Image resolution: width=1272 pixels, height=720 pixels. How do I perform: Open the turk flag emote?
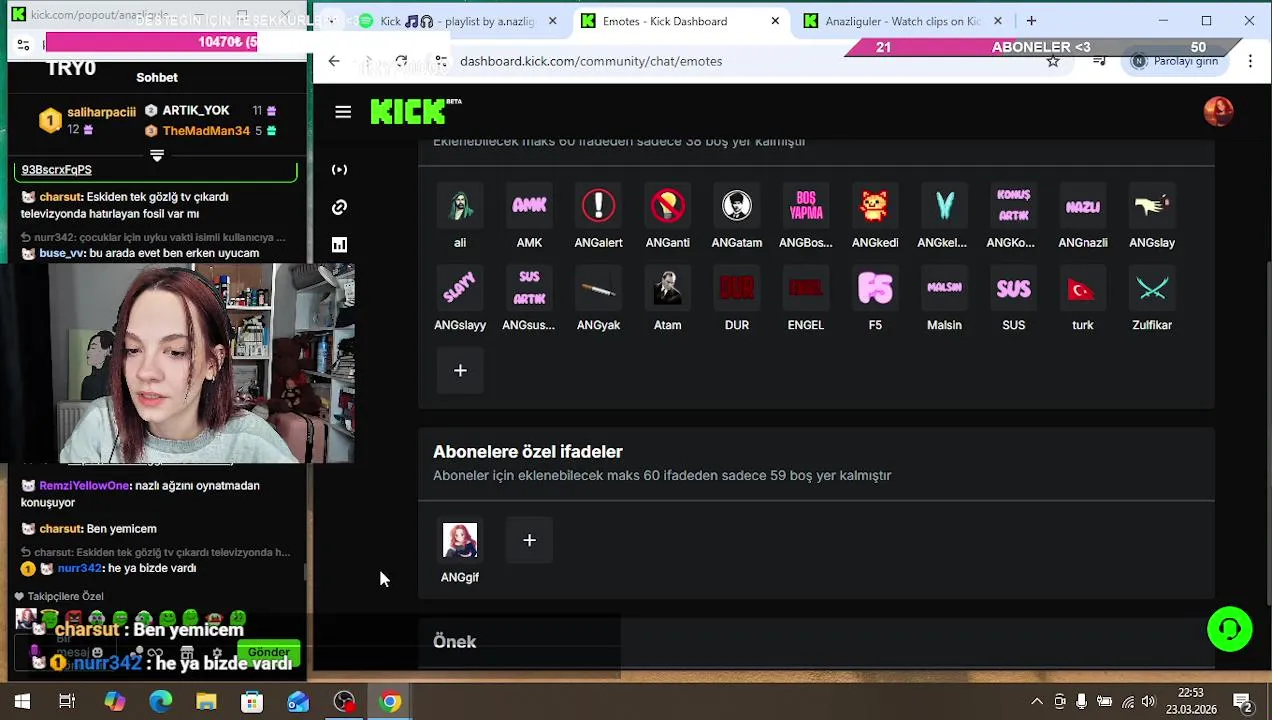[x=1083, y=288]
